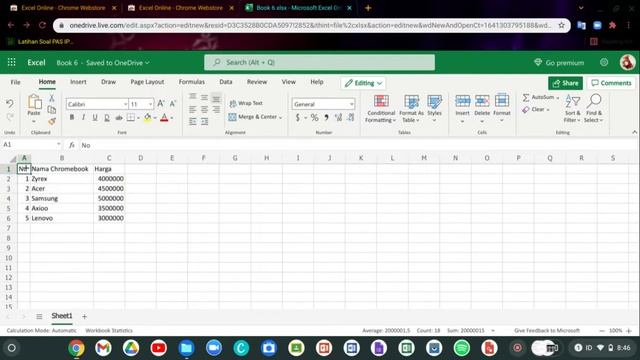The height and width of the screenshot is (360, 640).
Task: Toggle Double Underline formatting
Action: (x=107, y=118)
